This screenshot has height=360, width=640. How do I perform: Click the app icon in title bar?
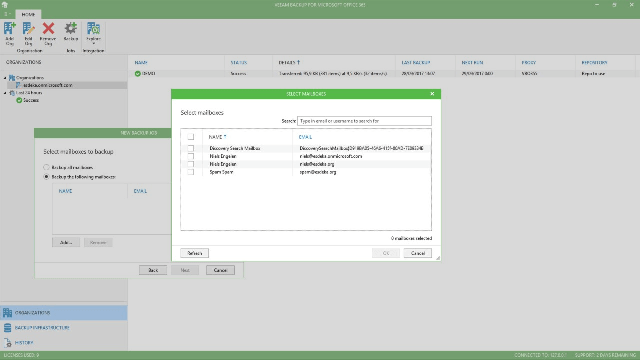tap(5, 5)
